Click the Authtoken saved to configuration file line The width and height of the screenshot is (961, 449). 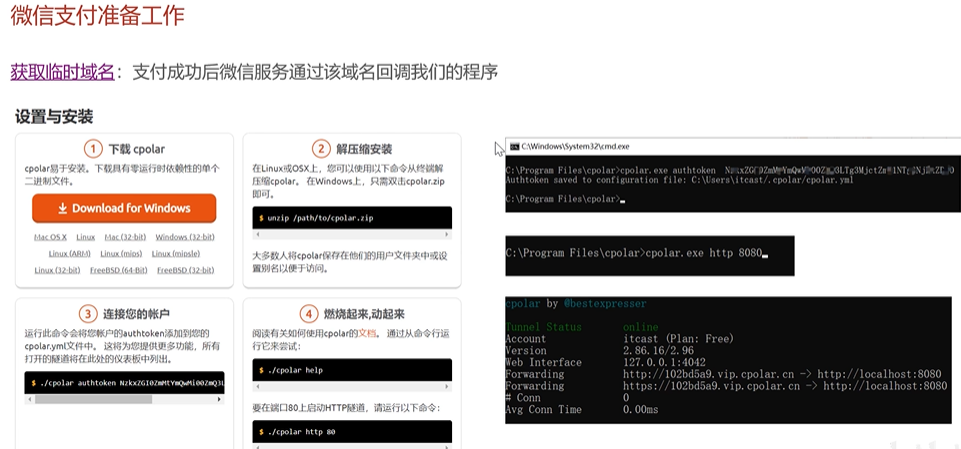coord(679,180)
